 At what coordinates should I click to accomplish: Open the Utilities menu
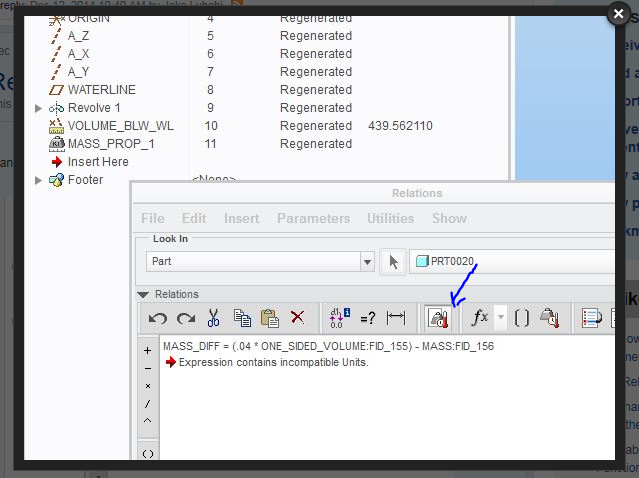click(390, 218)
